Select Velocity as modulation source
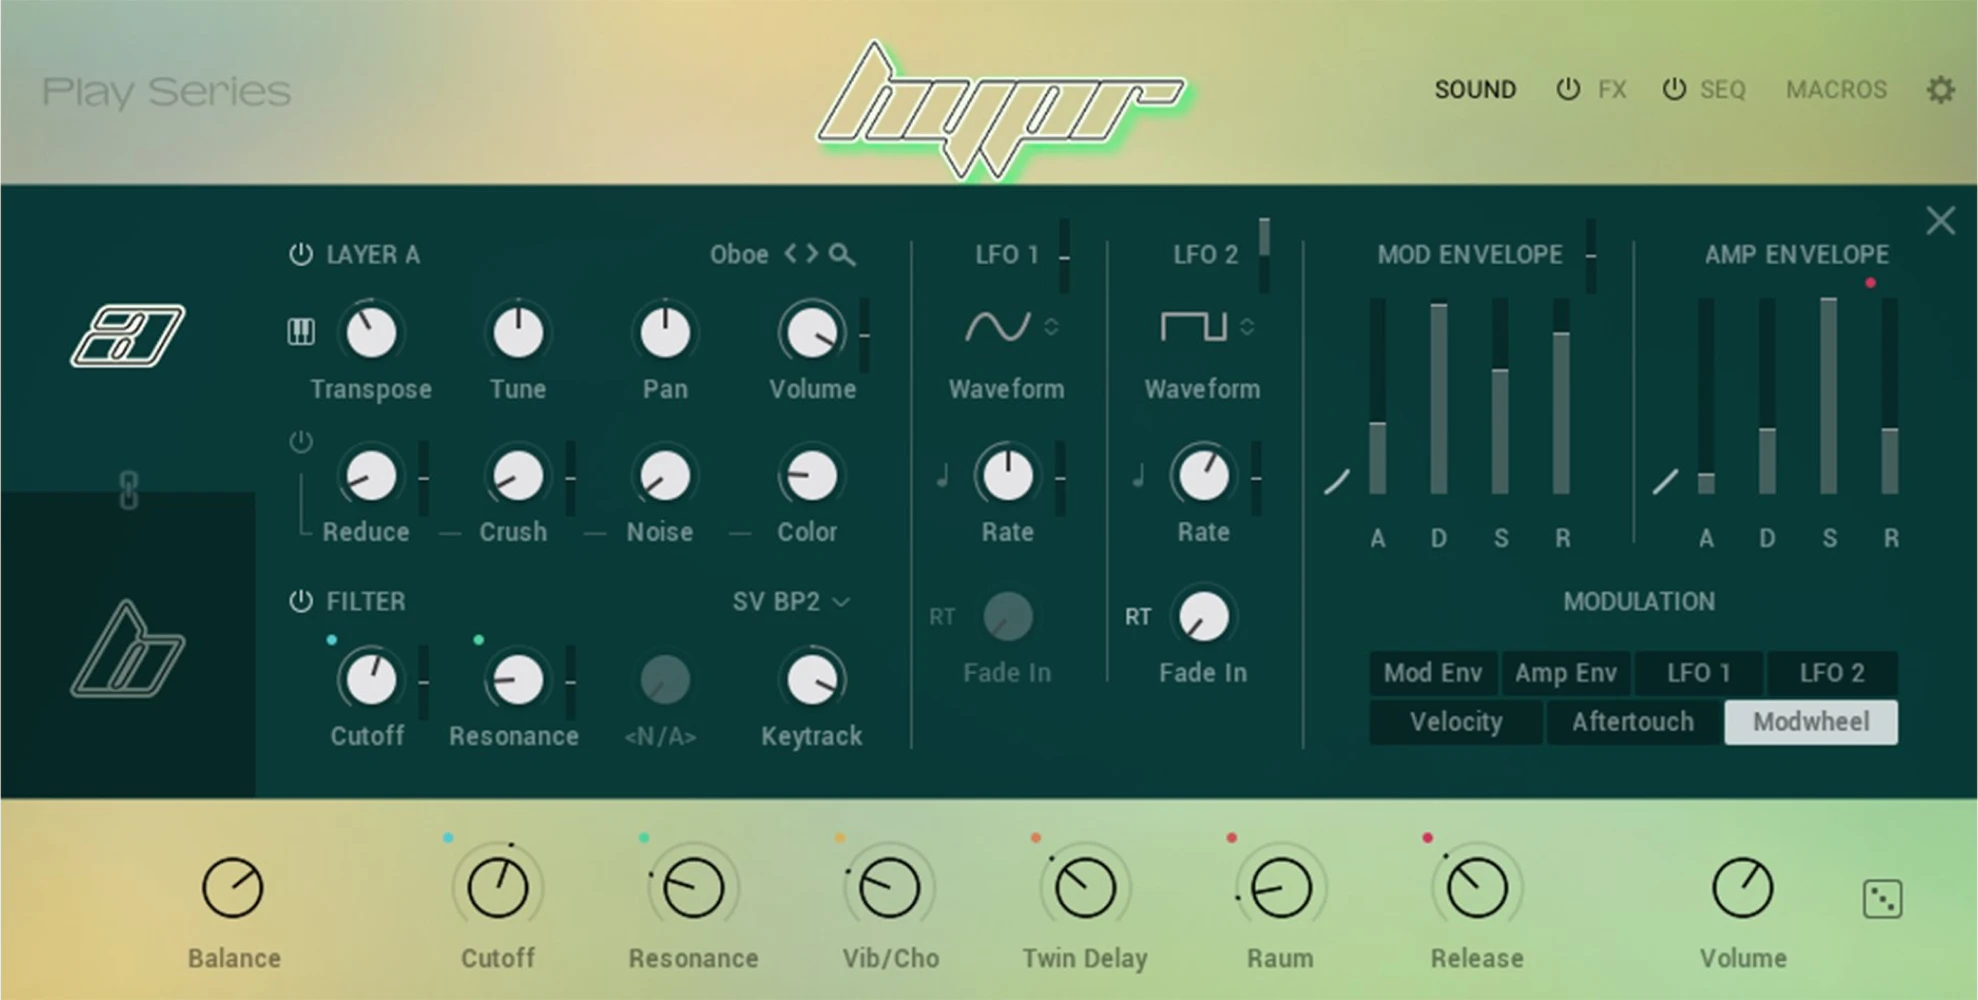Viewport: 1978px width, 1000px height. pos(1455,721)
